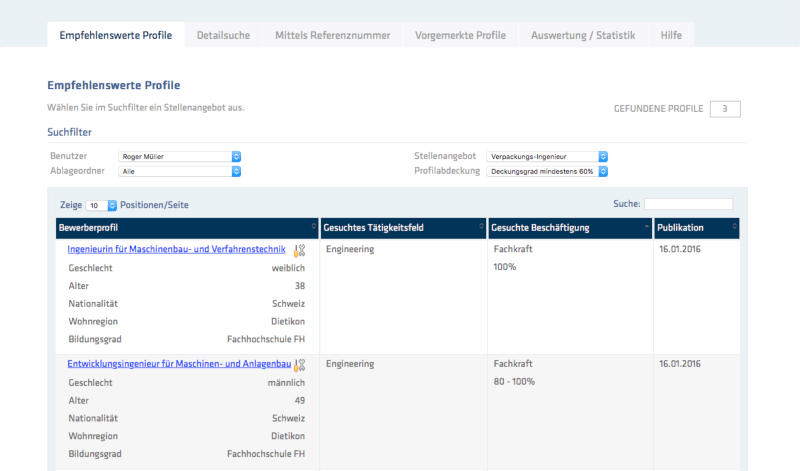The width and height of the screenshot is (800, 471).
Task: Sort by Gesuchte Beschäftigung column arrows
Action: pos(645,228)
